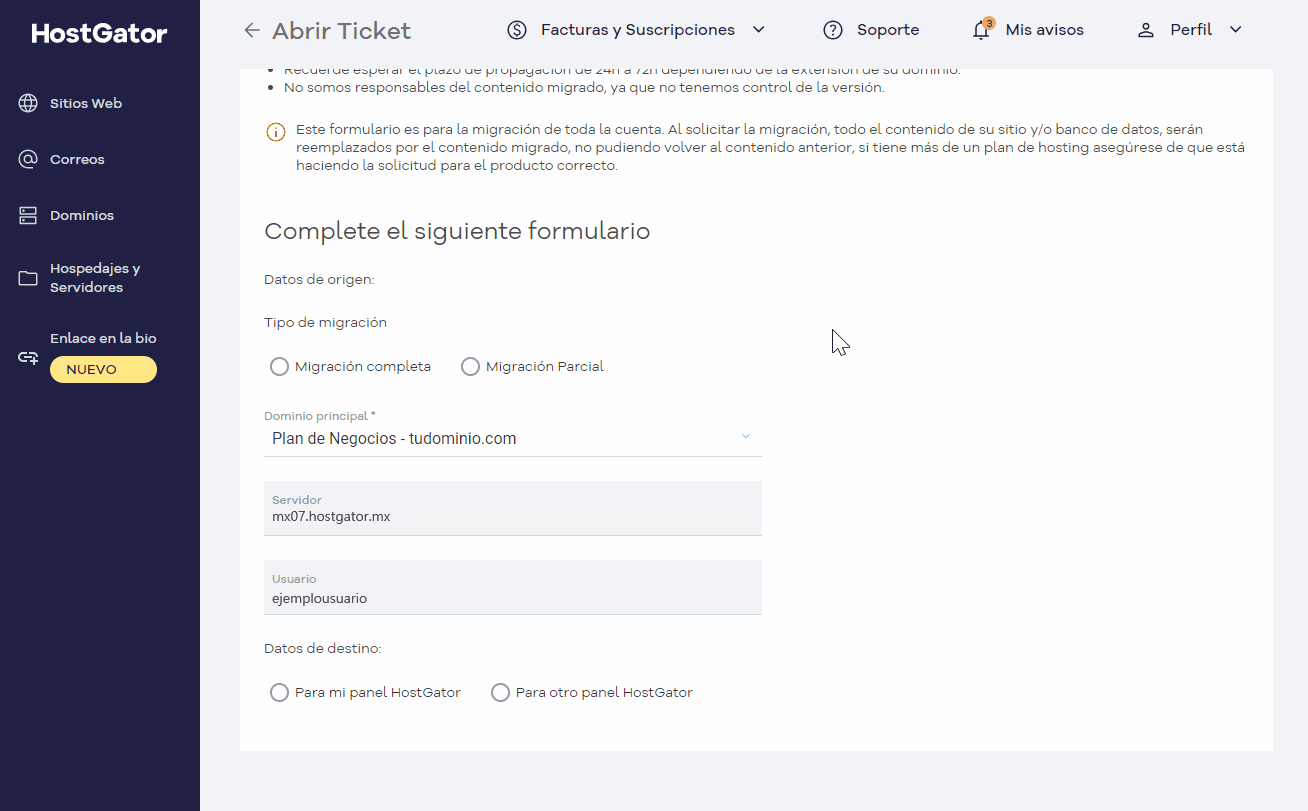Open Hospedajes y Servidores section
Screen dimensions: 1308x811
pos(95,278)
